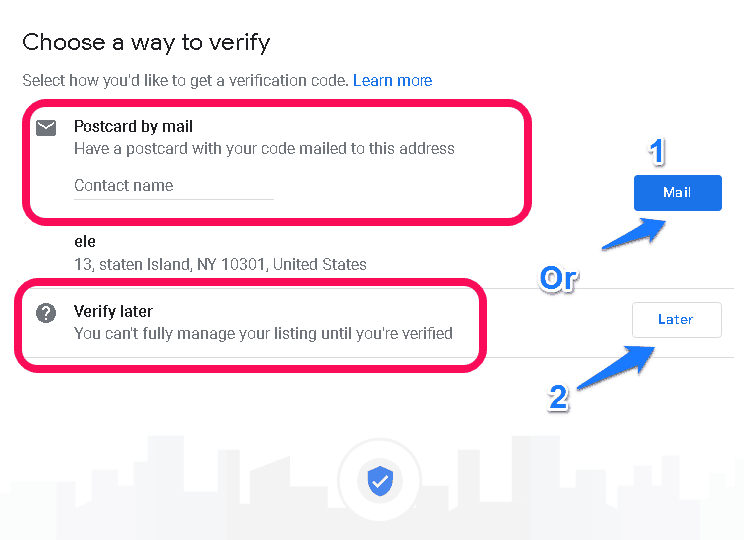
Task: Click the postcard mailed description text
Action: tap(264, 149)
